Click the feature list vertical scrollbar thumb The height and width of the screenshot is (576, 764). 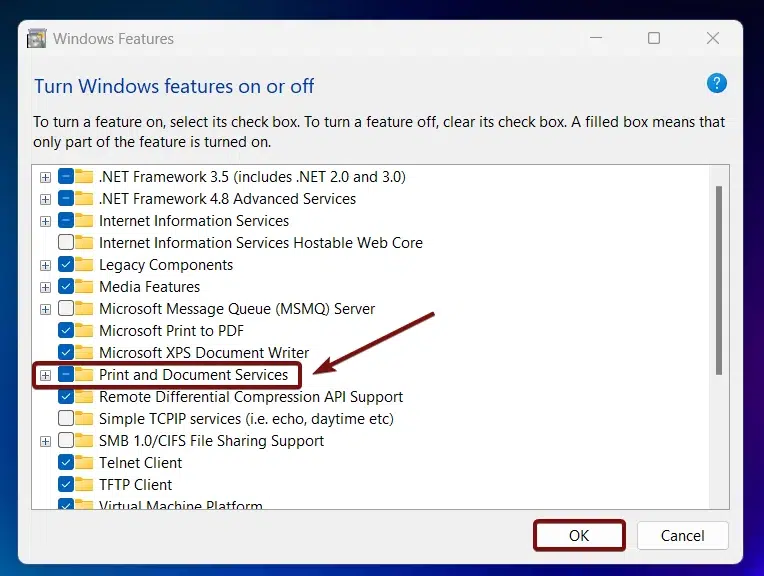pos(719,280)
